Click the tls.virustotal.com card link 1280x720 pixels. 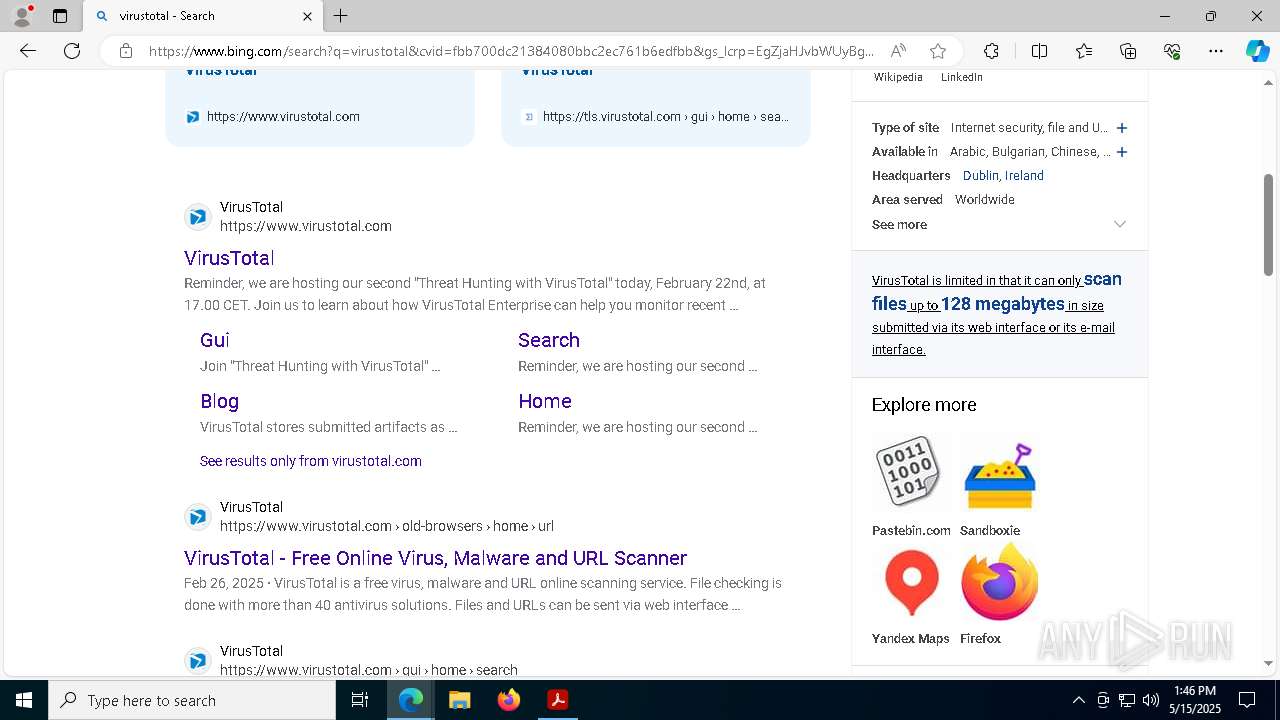pyautogui.click(x=665, y=117)
